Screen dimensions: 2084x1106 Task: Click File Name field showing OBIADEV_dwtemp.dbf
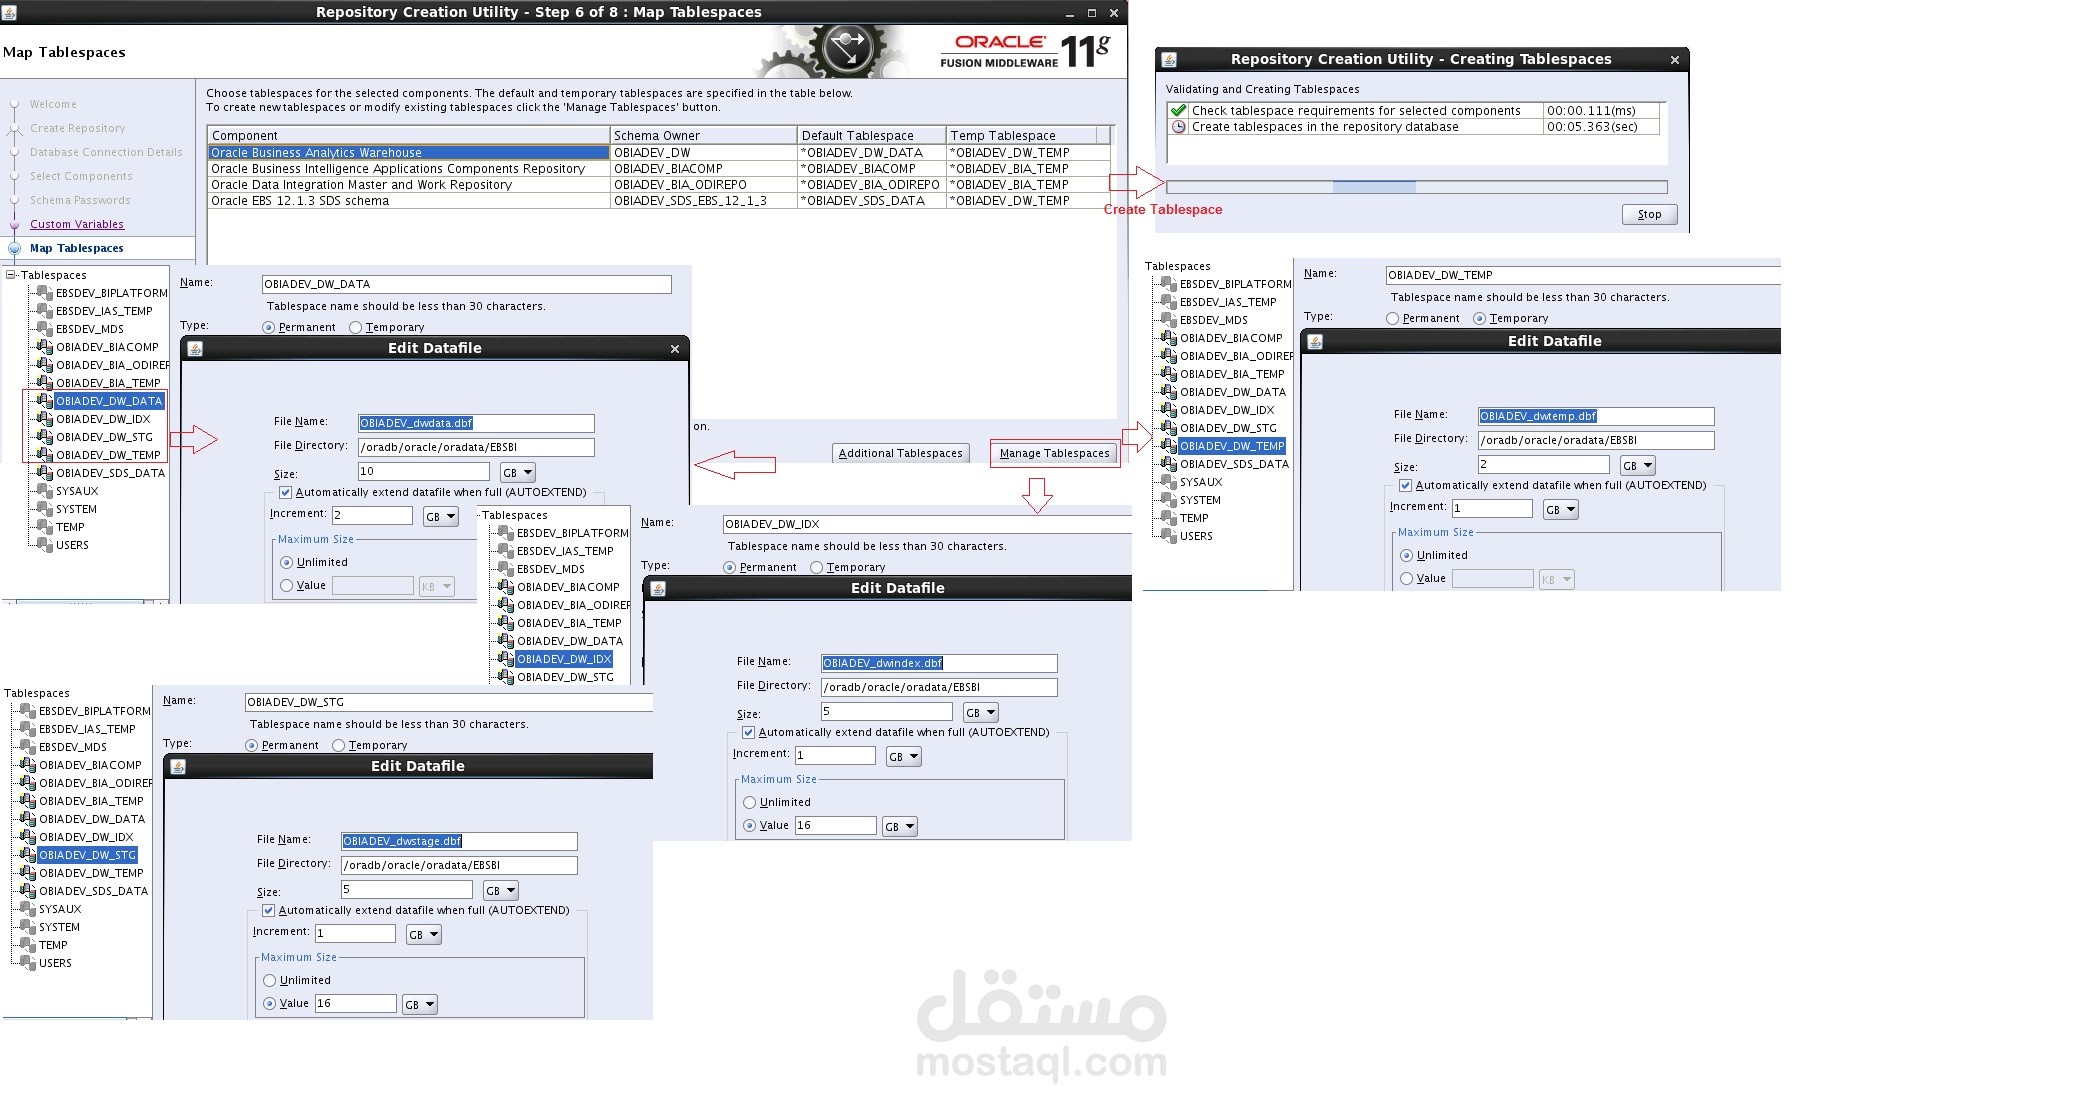tap(1596, 416)
